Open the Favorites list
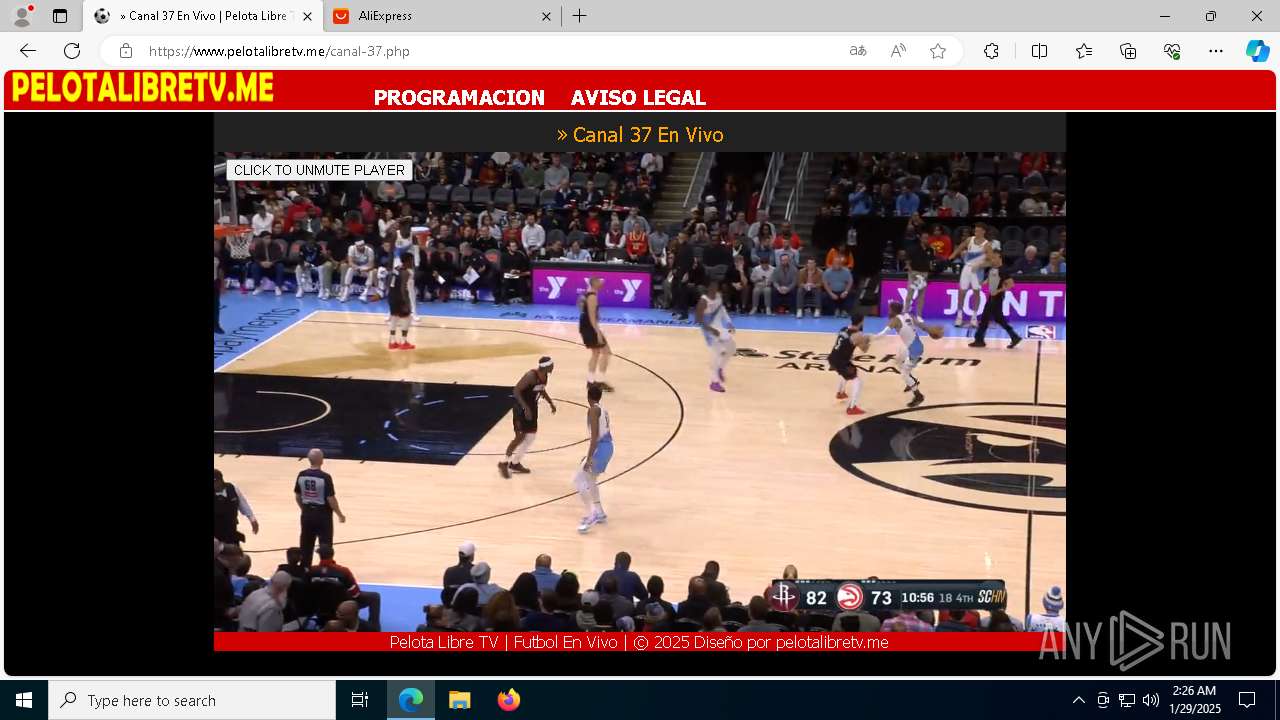The image size is (1280, 720). pyautogui.click(x=1084, y=51)
